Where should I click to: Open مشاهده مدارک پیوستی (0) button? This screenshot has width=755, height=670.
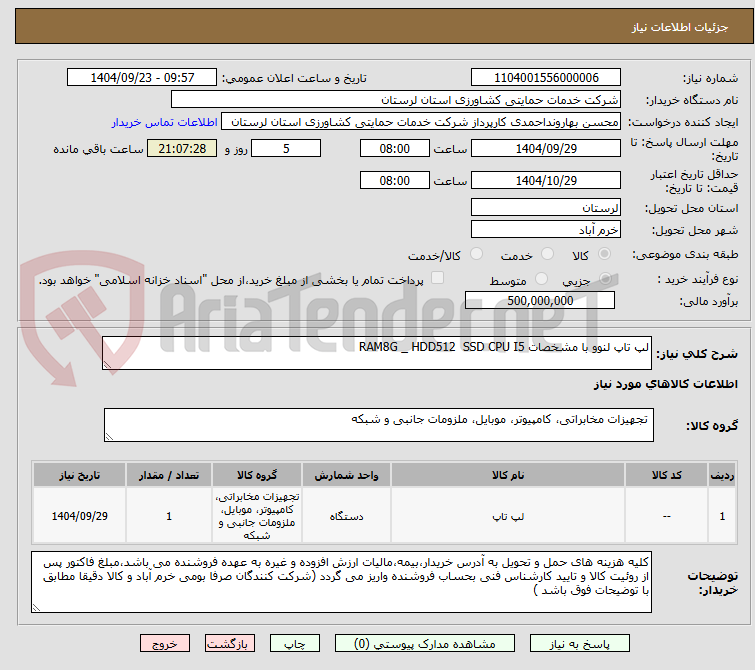[x=425, y=644]
